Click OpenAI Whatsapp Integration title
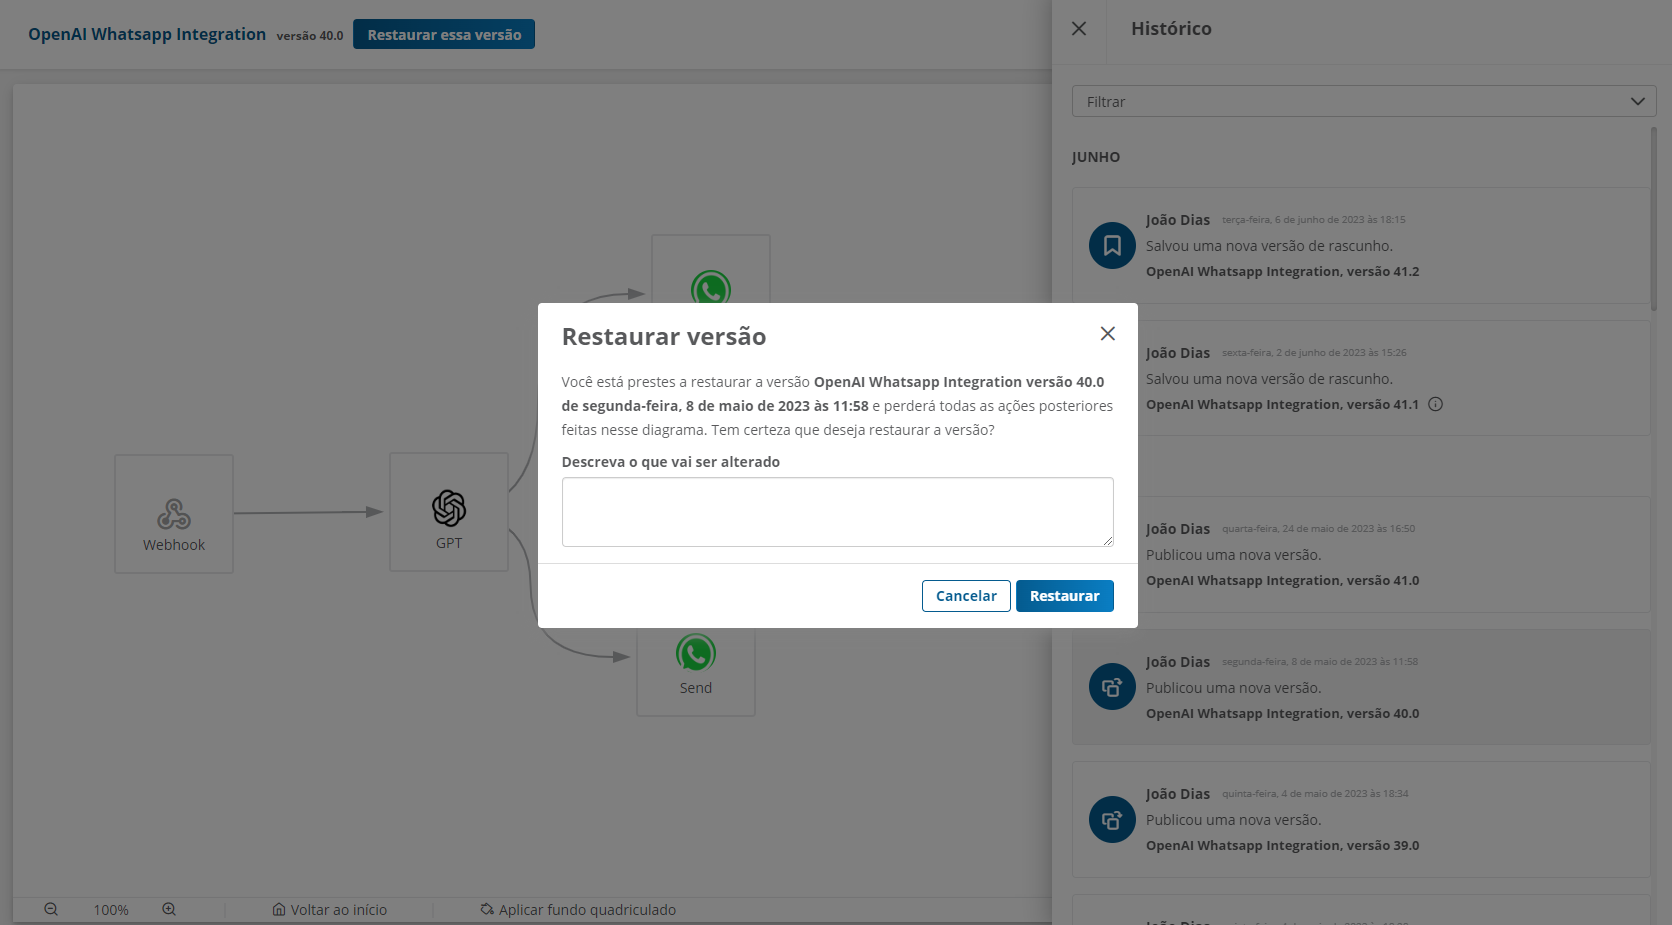Viewport: 1672px width, 925px height. (x=147, y=34)
